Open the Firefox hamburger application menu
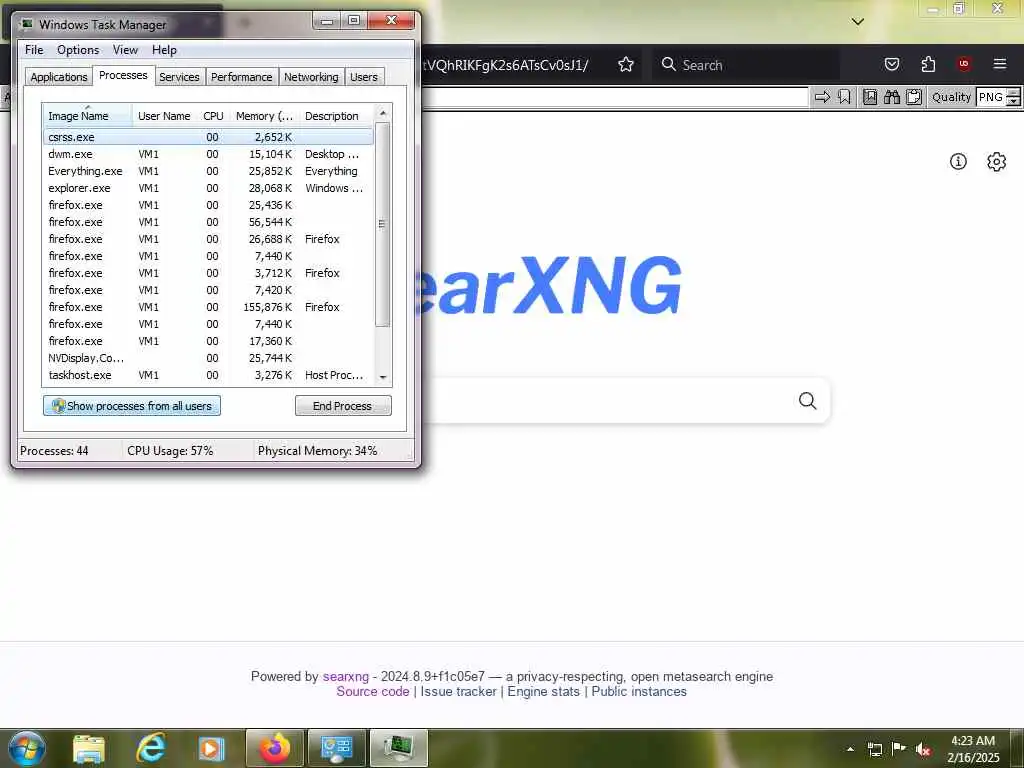Viewport: 1024px width, 768px height. click(x=999, y=64)
